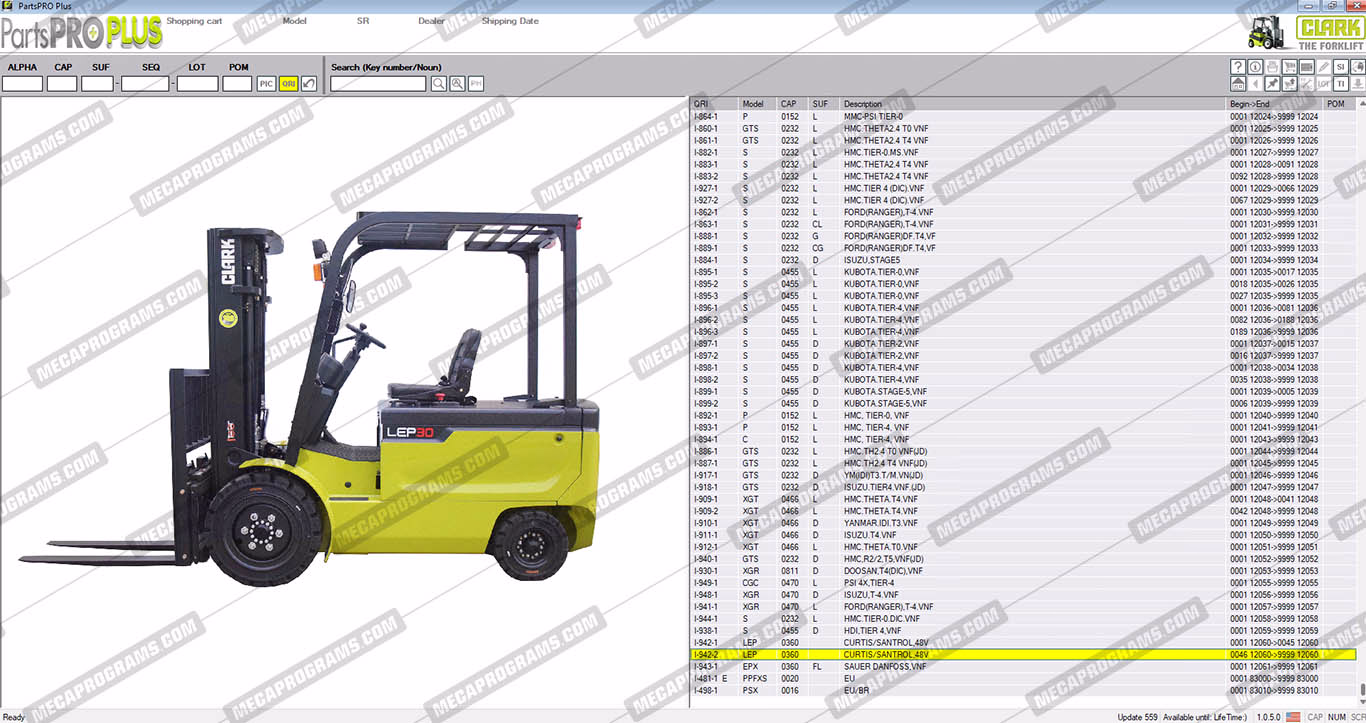This screenshot has height=723, width=1366.
Task: Select row I-949-1 PSI 4X,TIER-4
Action: 1023,583
